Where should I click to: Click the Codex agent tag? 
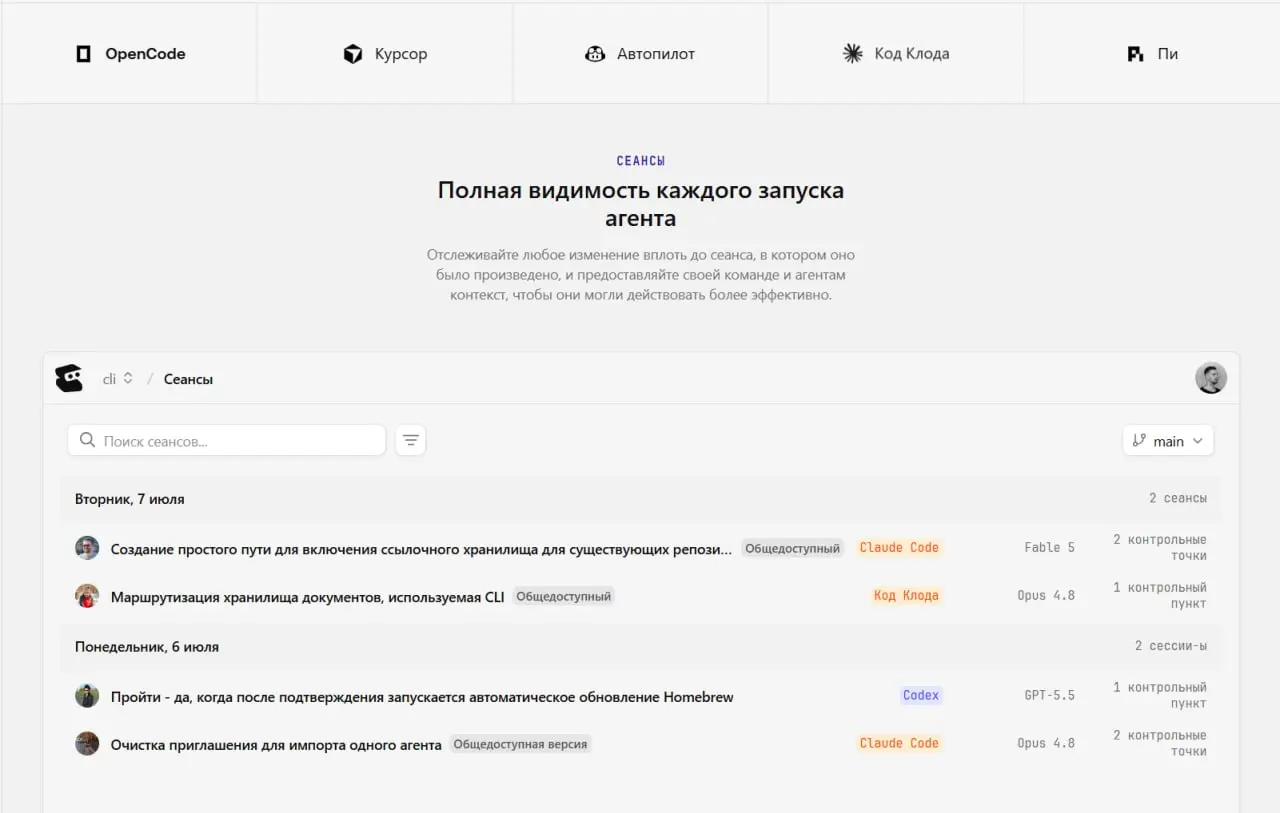(921, 695)
